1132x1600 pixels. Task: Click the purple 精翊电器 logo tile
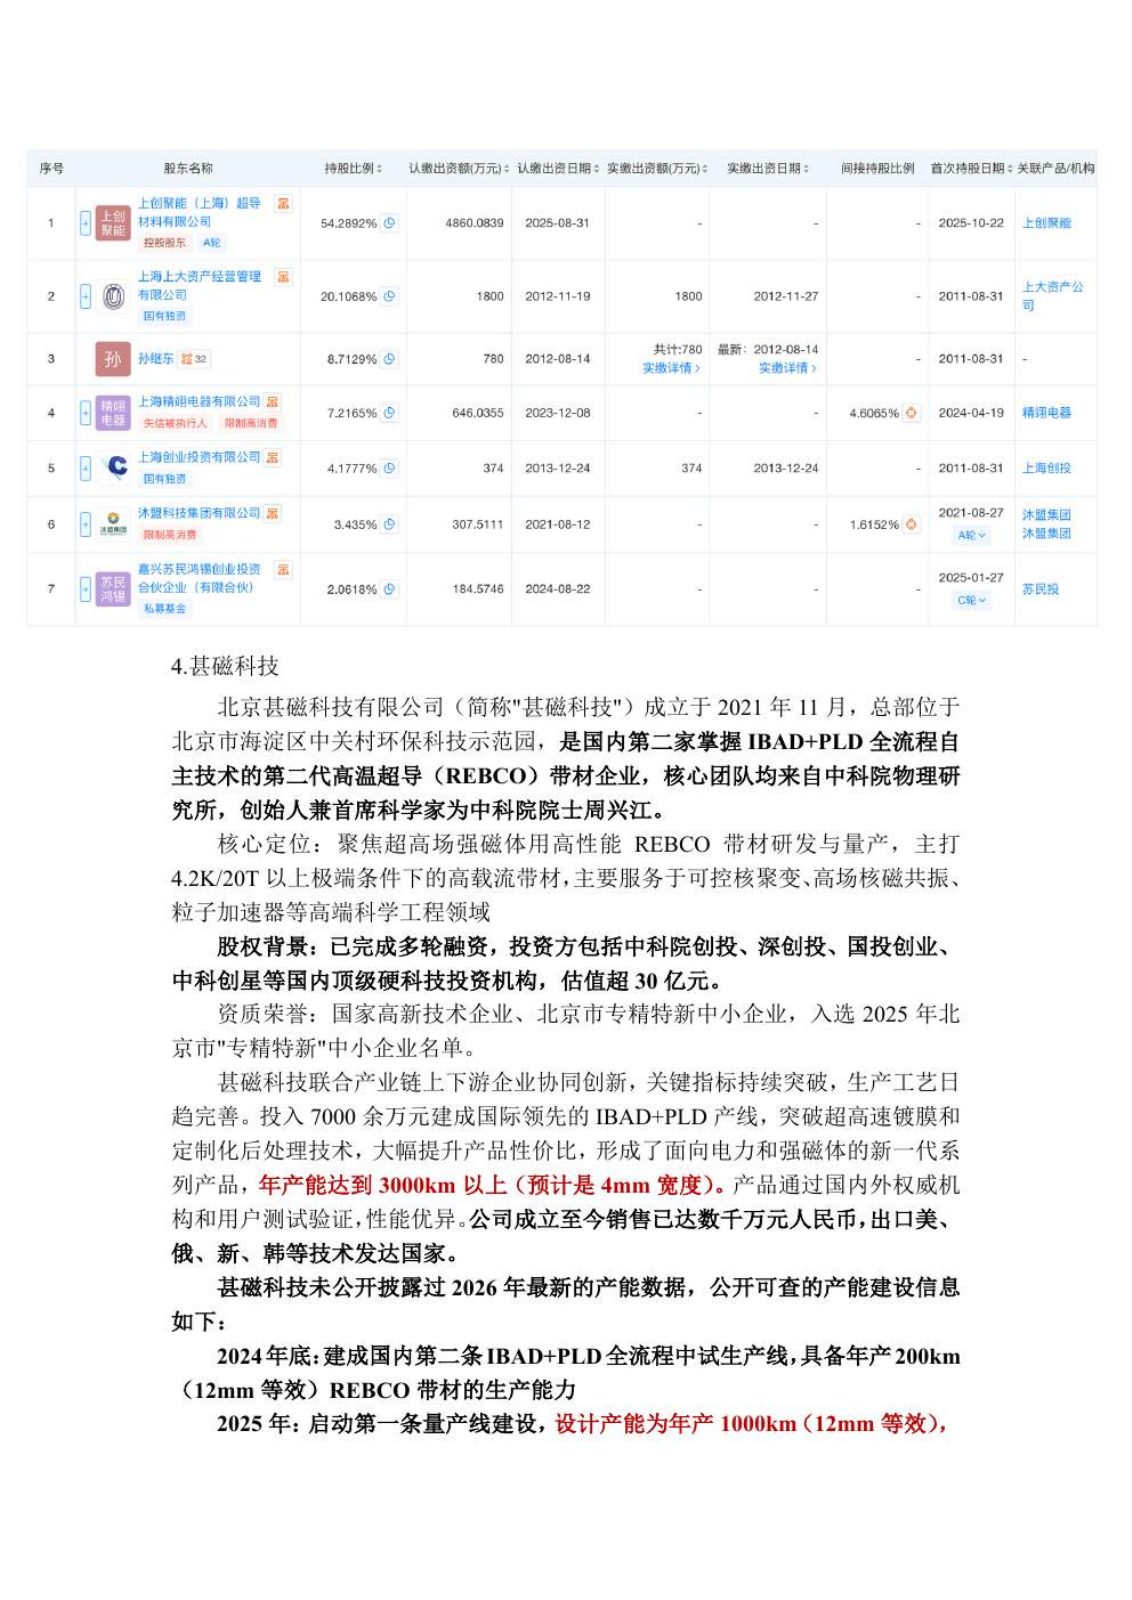113,413
